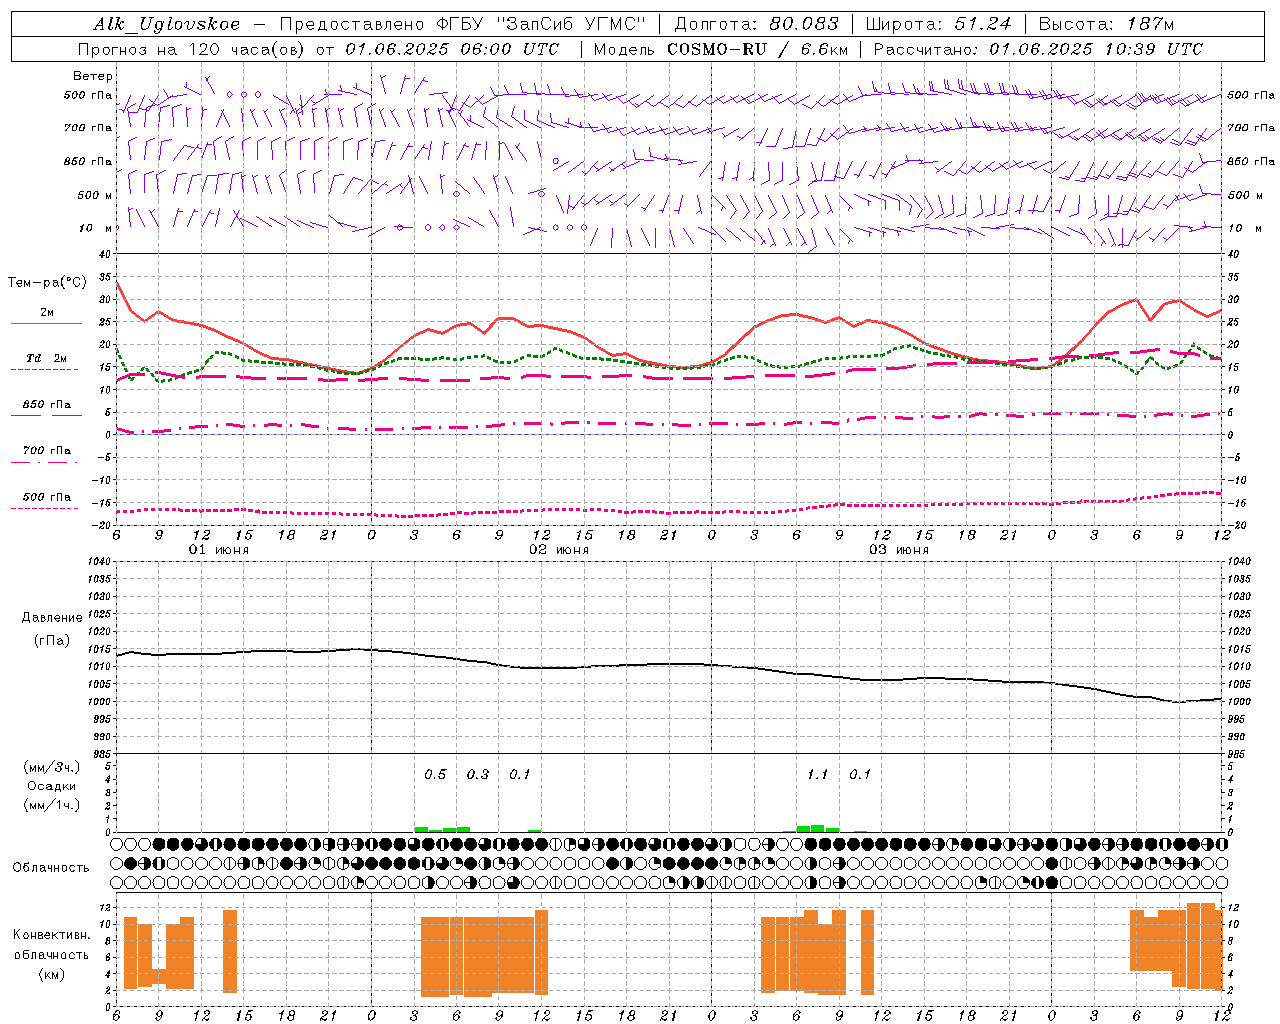Click the Осадки precipitation label
The width and height of the screenshot is (1280, 1024).
pyautogui.click(x=51, y=786)
